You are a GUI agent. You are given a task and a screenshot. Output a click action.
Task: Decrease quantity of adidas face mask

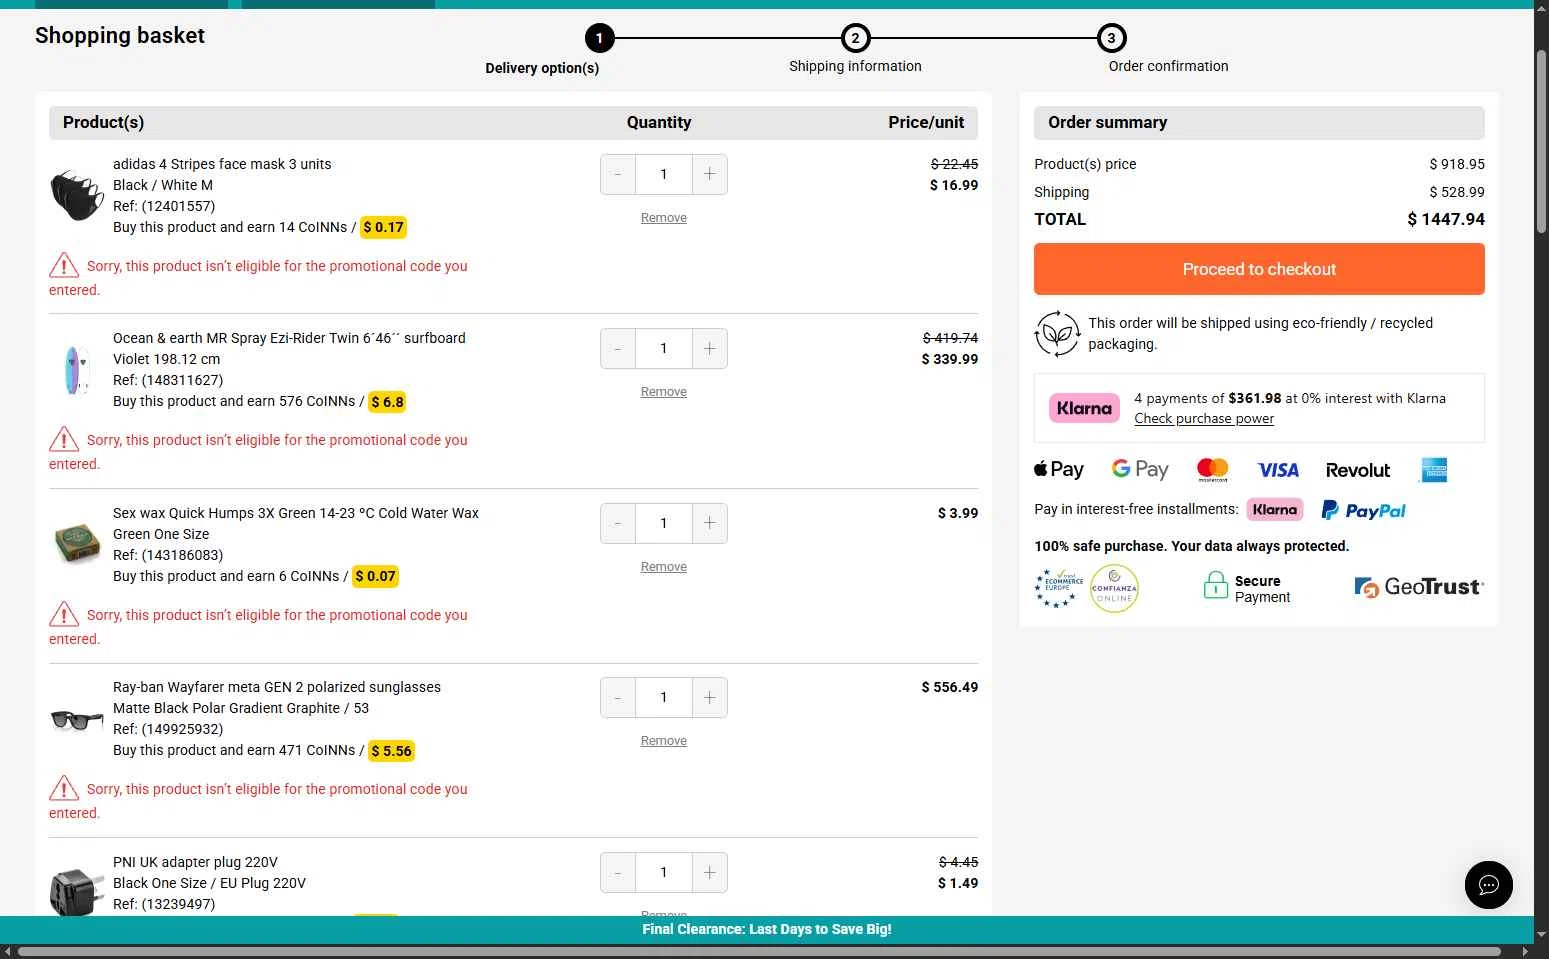point(618,174)
